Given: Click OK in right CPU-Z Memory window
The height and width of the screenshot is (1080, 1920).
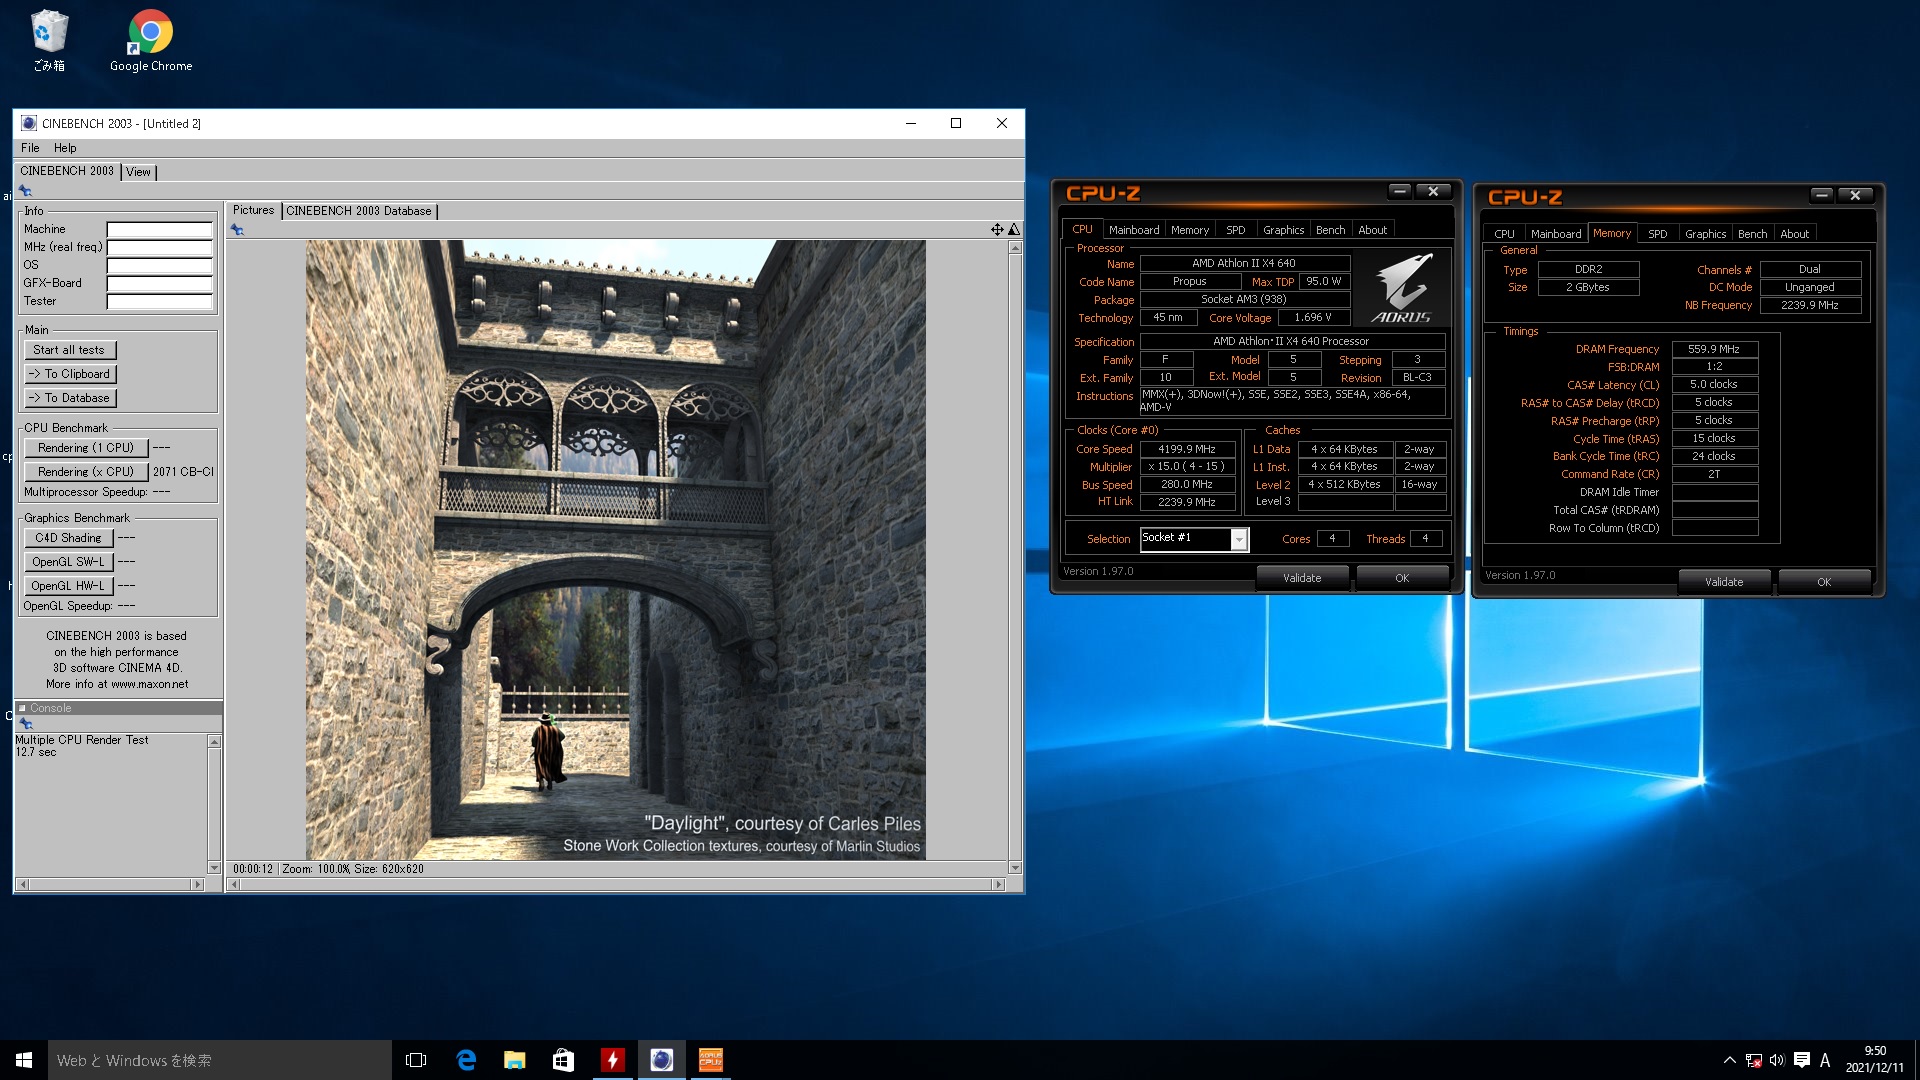Looking at the screenshot, I should (x=1824, y=582).
